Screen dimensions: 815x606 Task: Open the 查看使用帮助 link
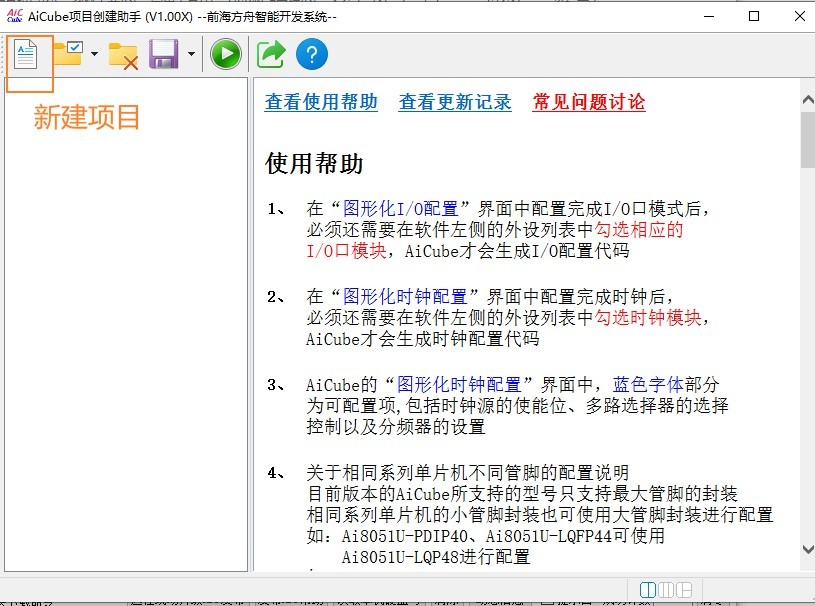coord(321,102)
